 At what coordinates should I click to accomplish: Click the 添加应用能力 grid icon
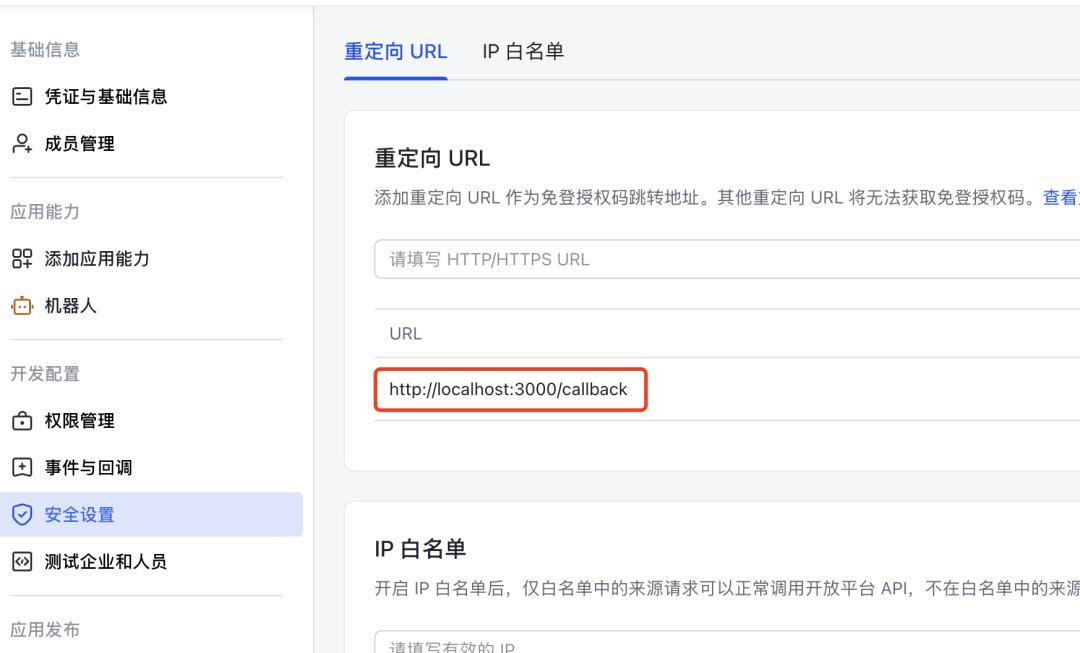pos(21,258)
